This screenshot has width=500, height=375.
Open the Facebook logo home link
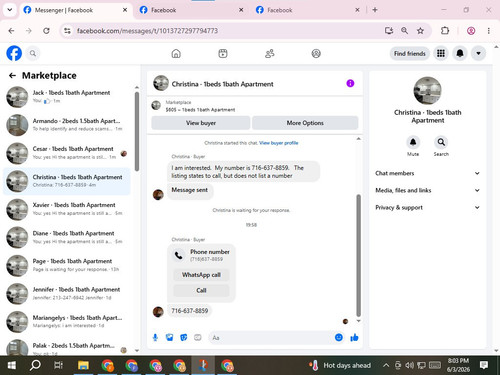click(x=14, y=53)
